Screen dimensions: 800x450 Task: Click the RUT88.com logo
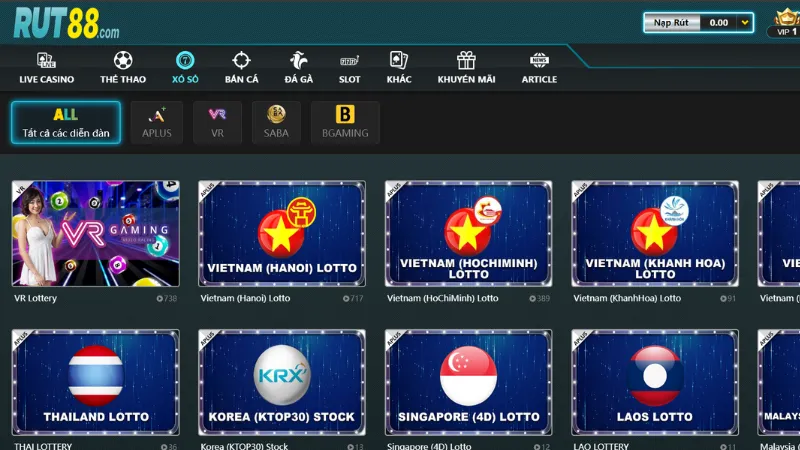tap(66, 23)
